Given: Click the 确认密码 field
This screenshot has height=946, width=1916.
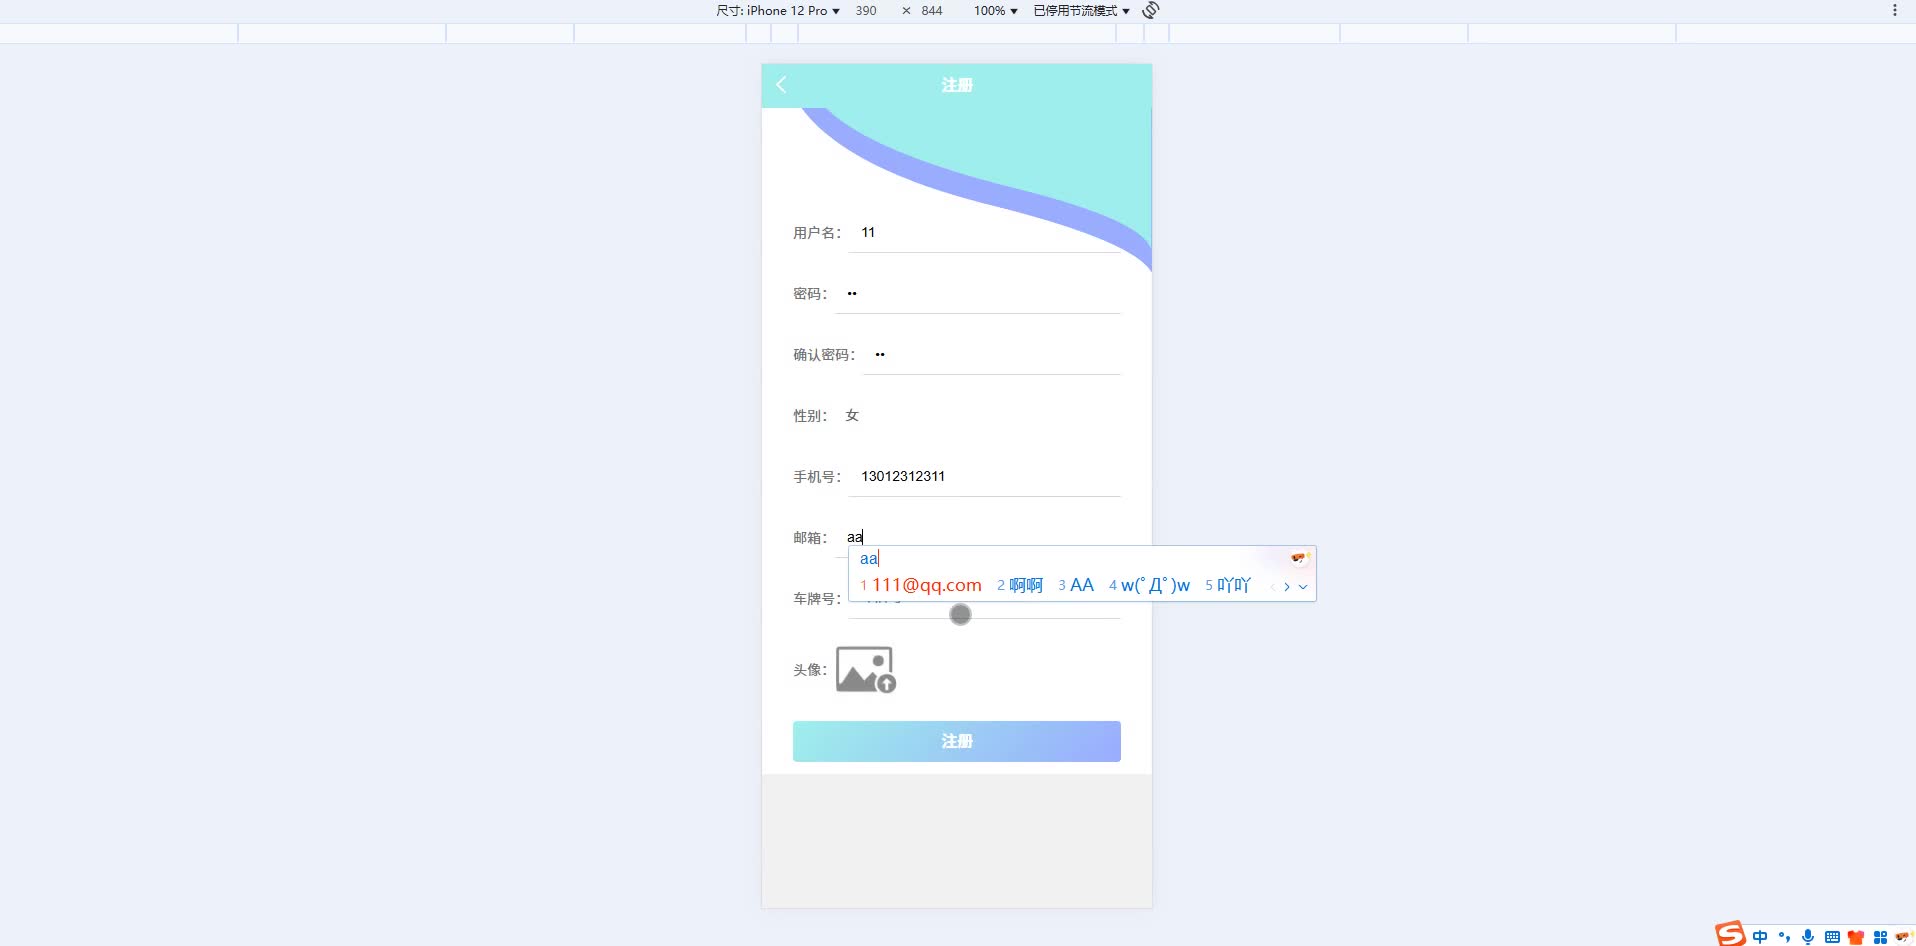Looking at the screenshot, I should tap(991, 354).
